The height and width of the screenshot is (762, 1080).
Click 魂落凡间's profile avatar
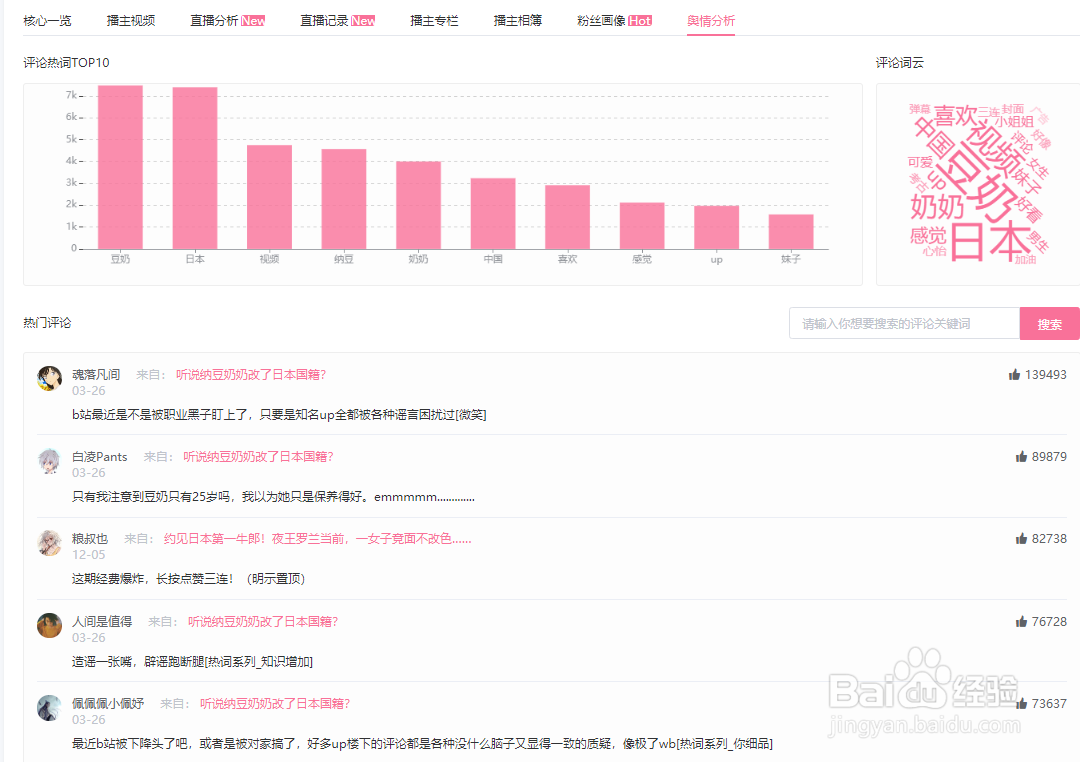tap(49, 378)
